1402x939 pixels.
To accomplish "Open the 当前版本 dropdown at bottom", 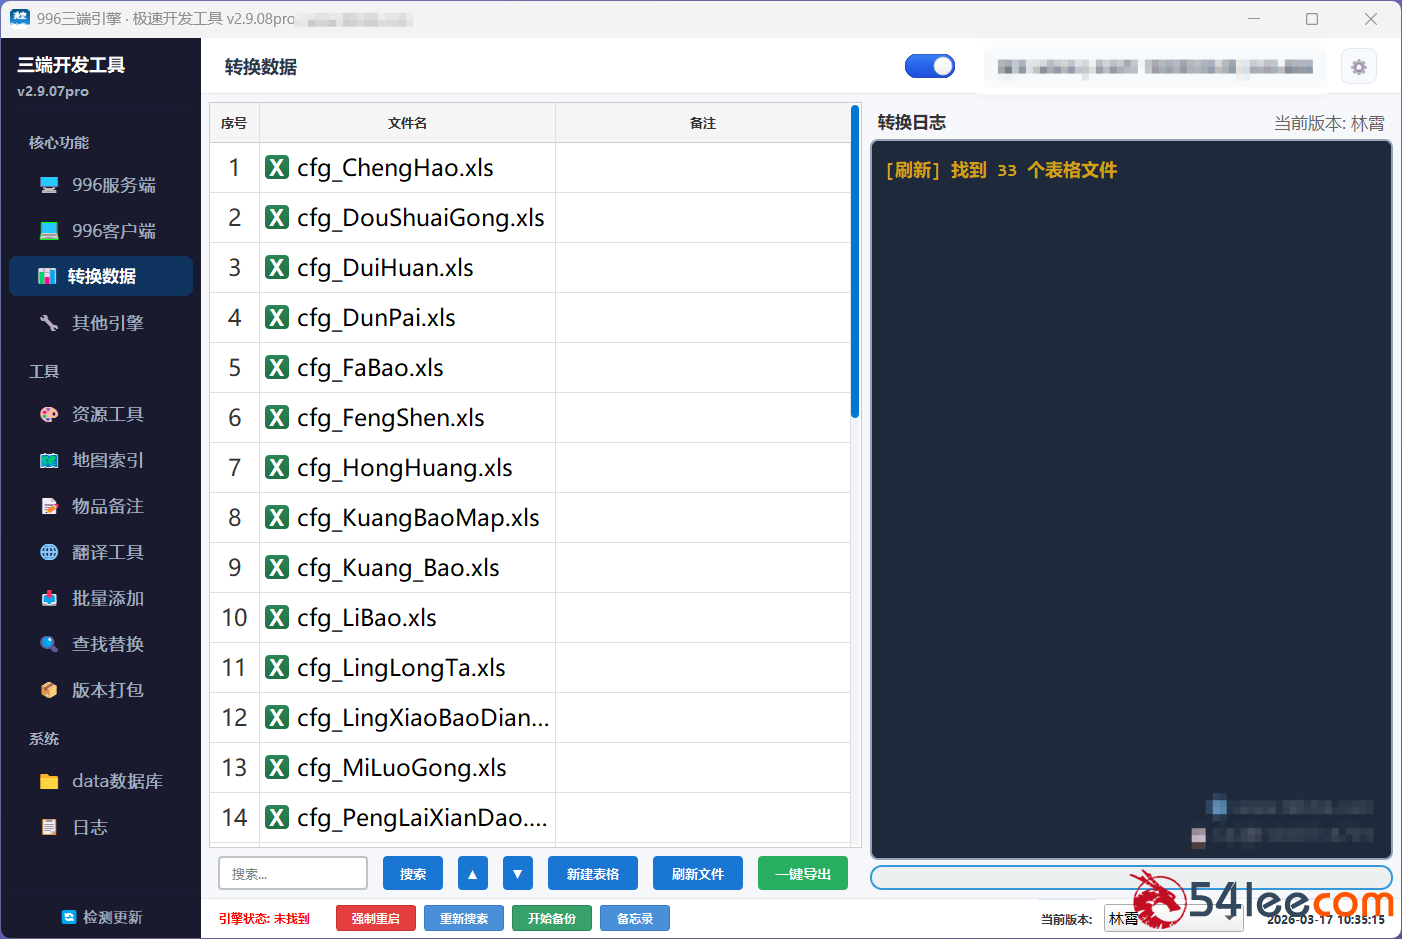I will (1172, 918).
